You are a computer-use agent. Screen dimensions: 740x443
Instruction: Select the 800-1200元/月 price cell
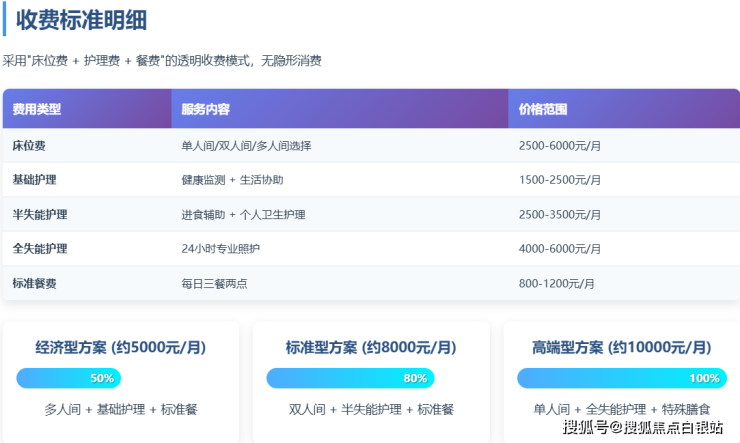coord(556,283)
